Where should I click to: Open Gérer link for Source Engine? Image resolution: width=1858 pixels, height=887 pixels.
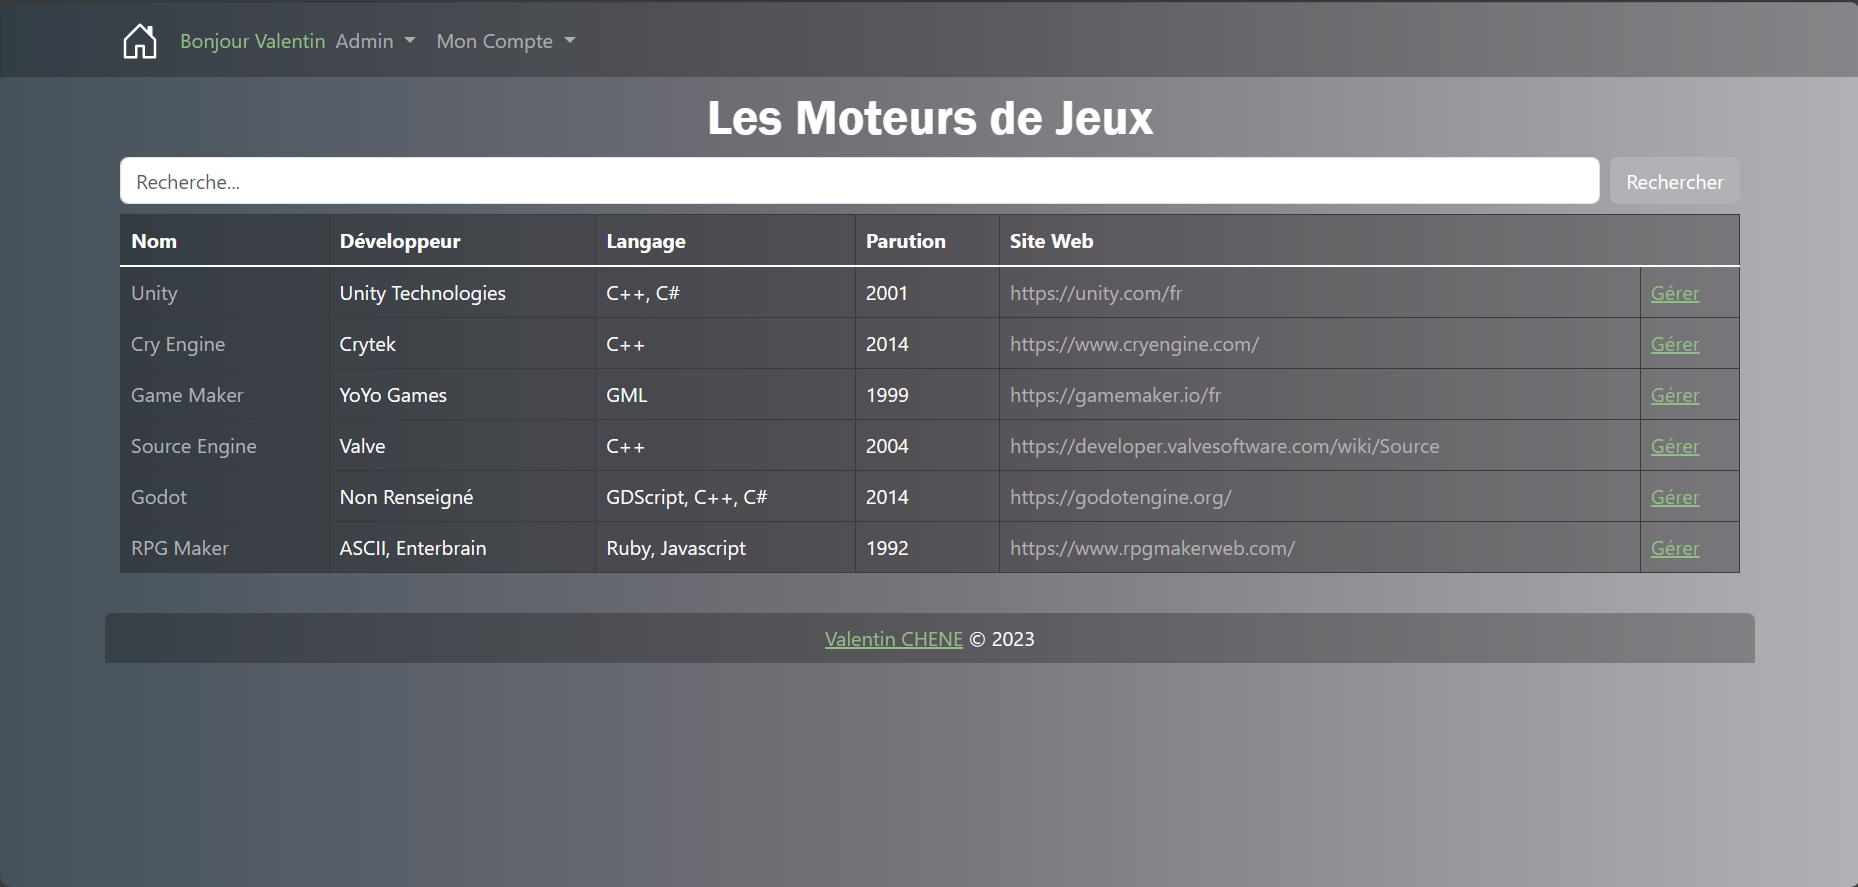point(1675,446)
